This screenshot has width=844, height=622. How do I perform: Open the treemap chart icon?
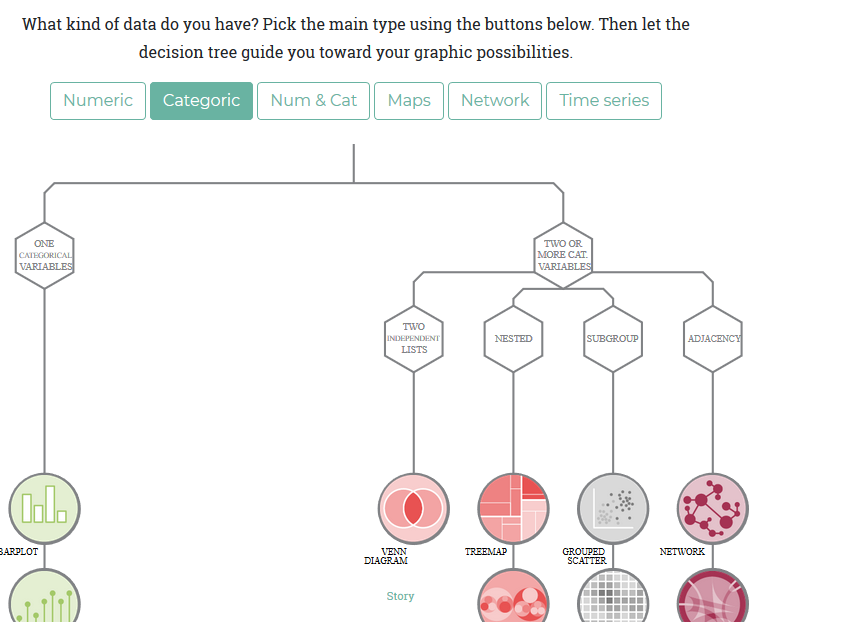click(x=513, y=508)
